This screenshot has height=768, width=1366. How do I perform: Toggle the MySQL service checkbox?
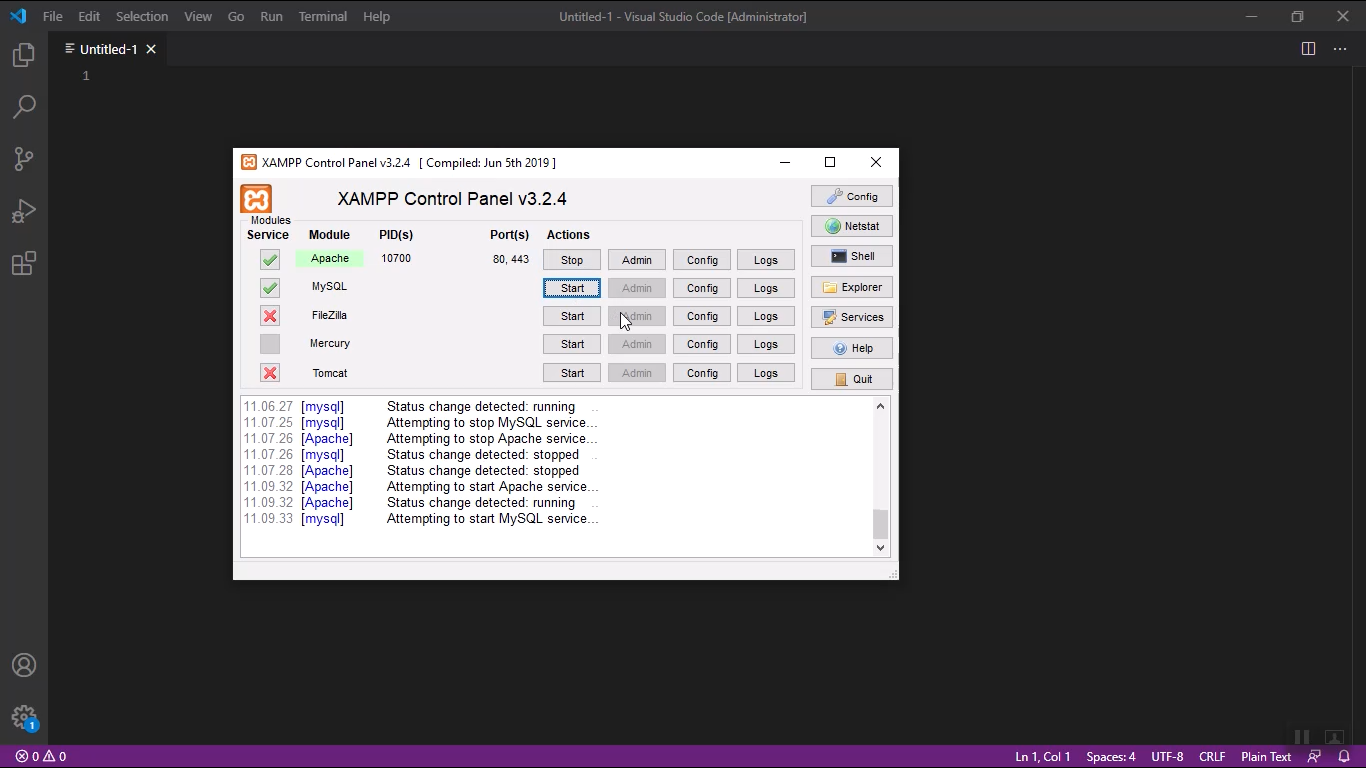point(270,288)
